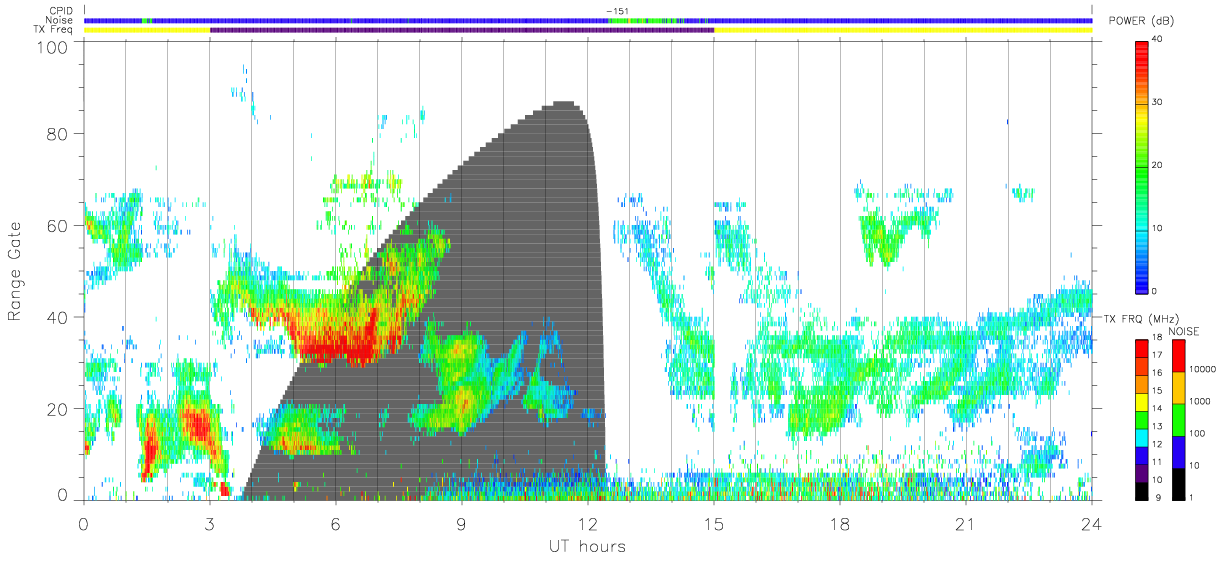Click the 'CPID' label

60,10
